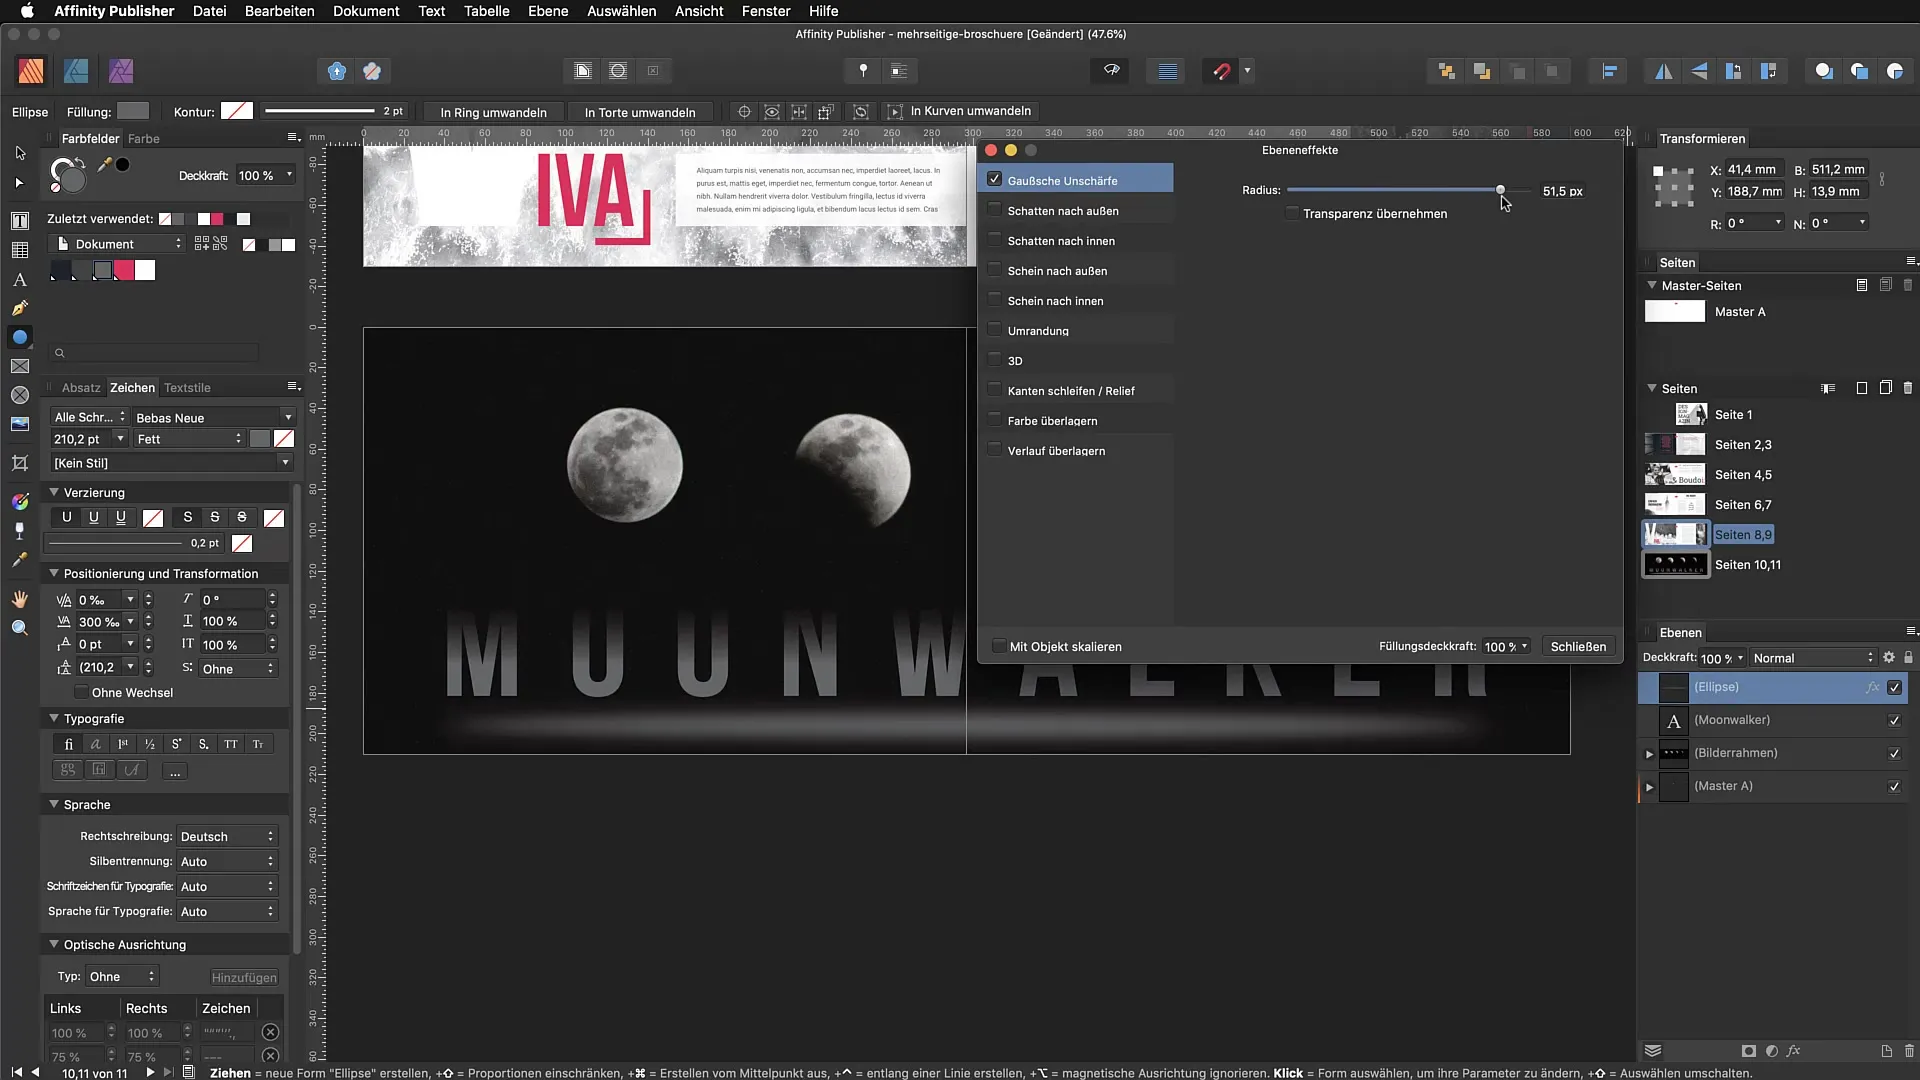This screenshot has width=1920, height=1080.
Task: Switch to Absatz tab
Action: coord(81,387)
